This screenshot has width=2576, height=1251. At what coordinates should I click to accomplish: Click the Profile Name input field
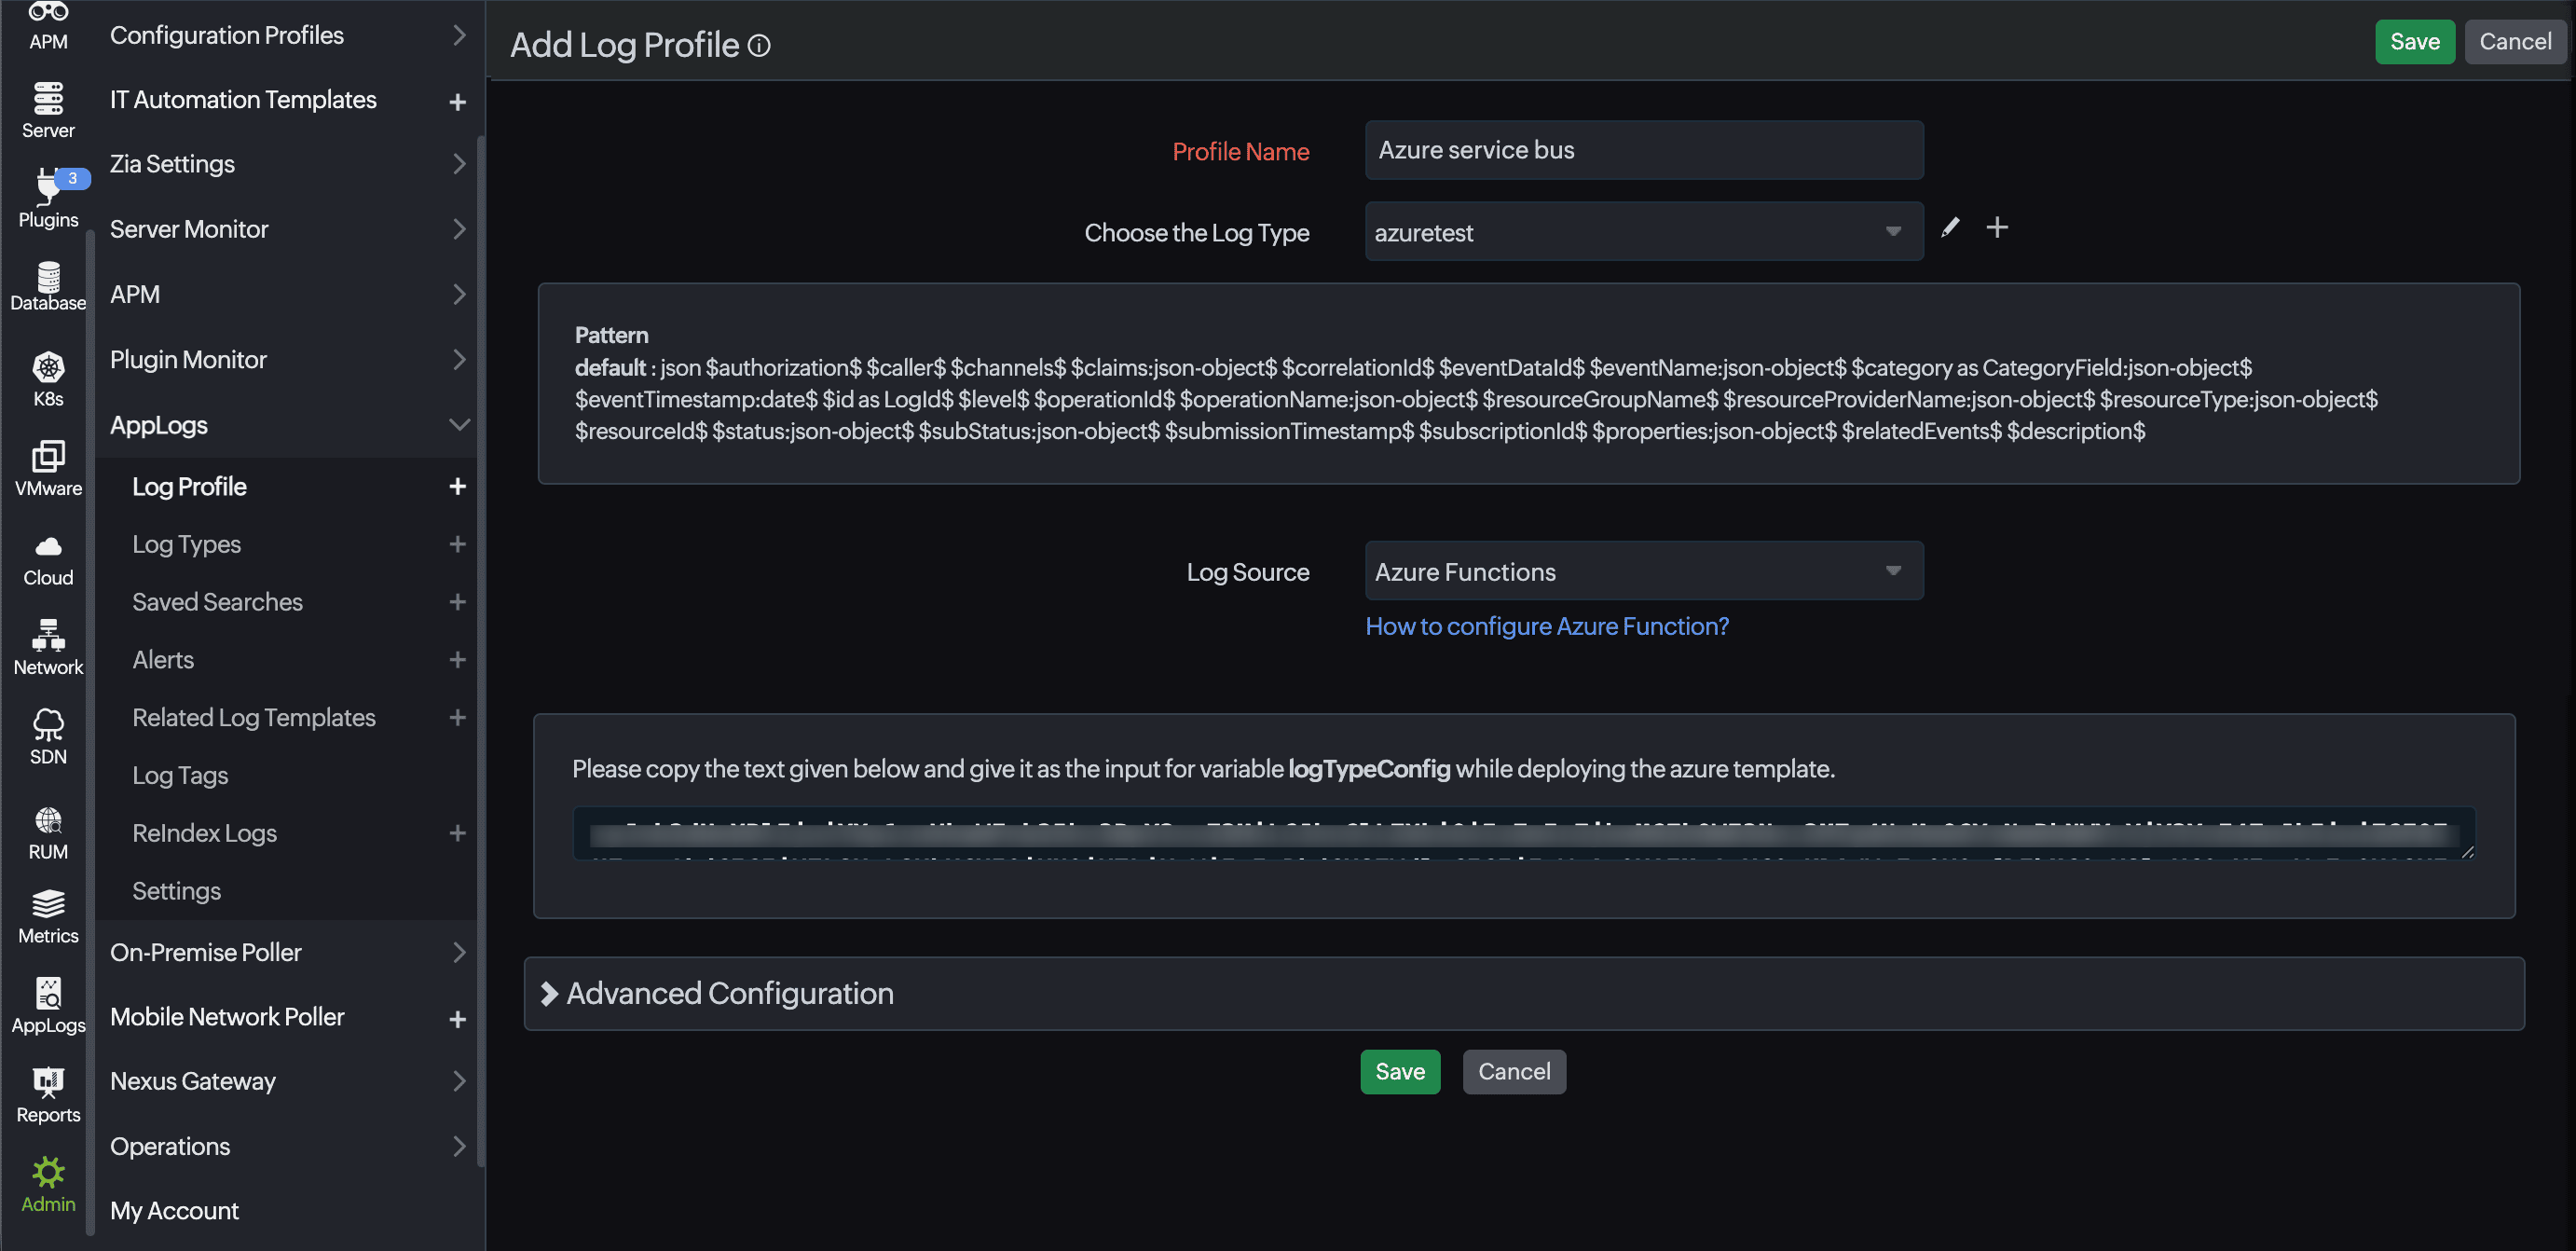tap(1643, 150)
